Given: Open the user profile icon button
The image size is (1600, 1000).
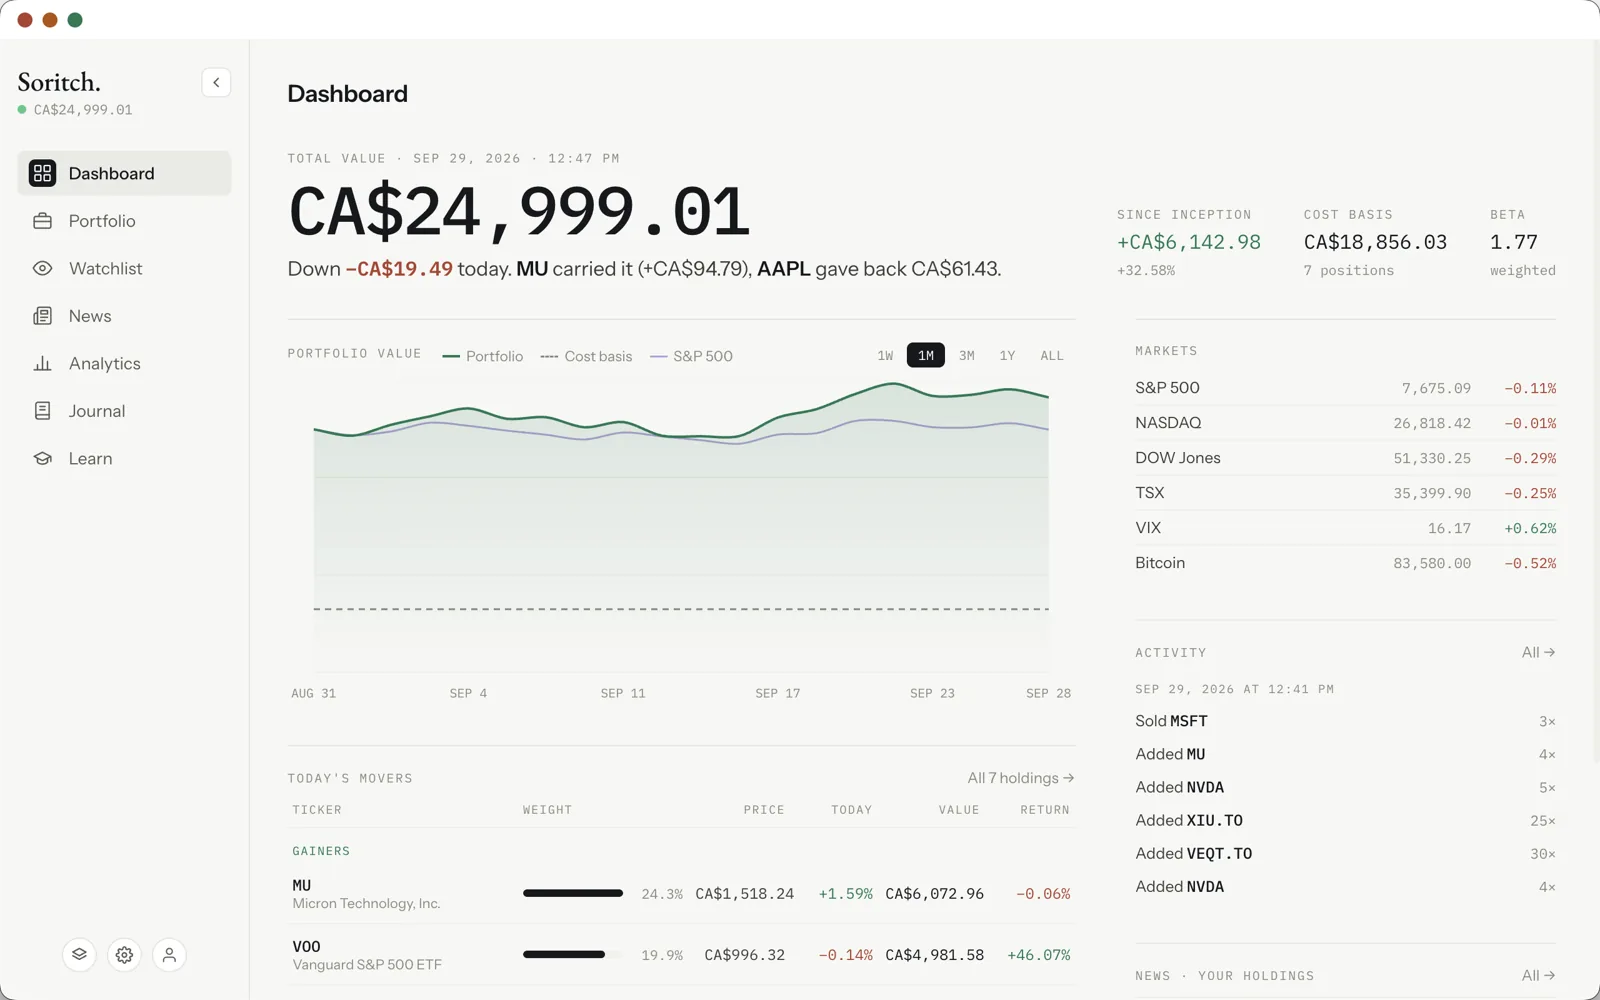Looking at the screenshot, I should [169, 955].
